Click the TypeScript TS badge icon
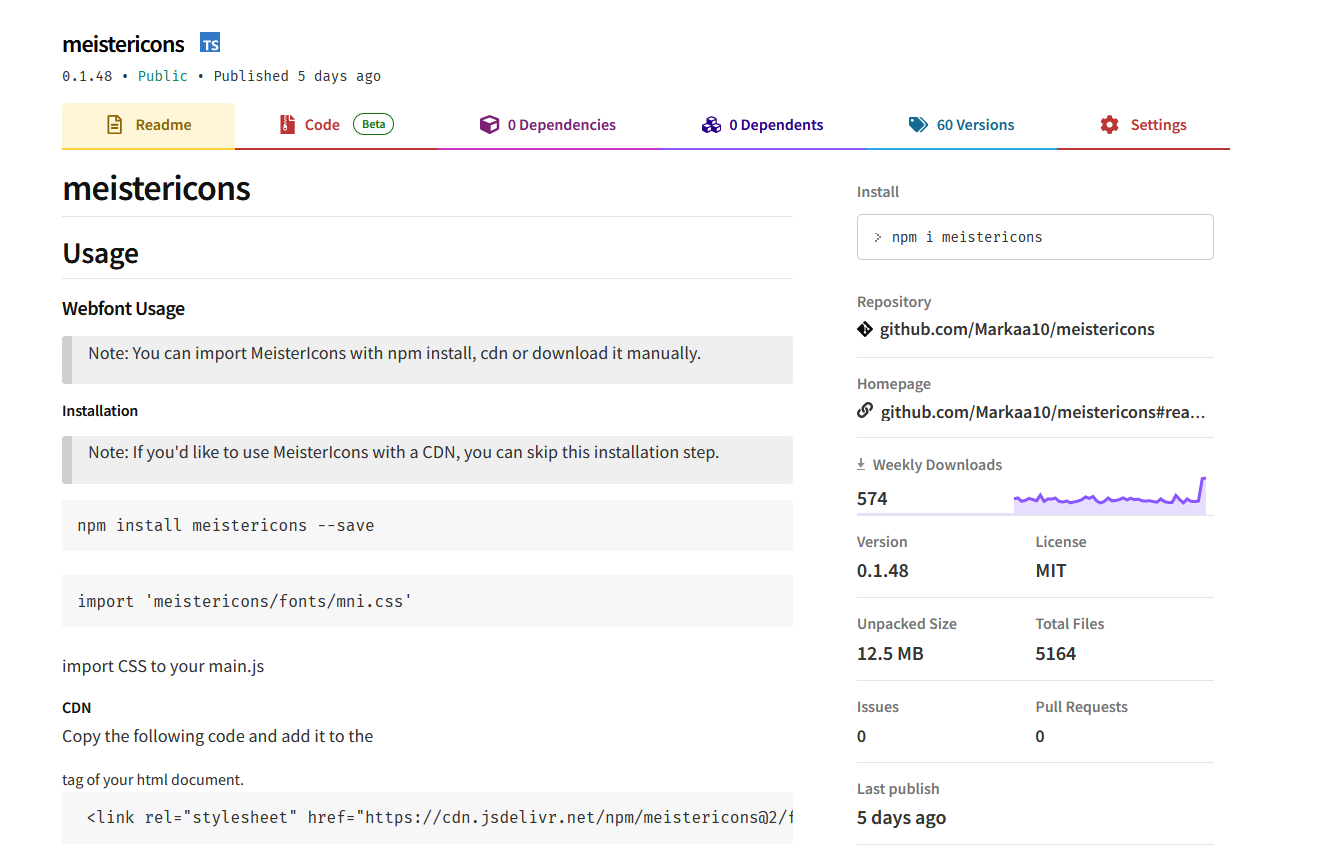 tap(210, 43)
